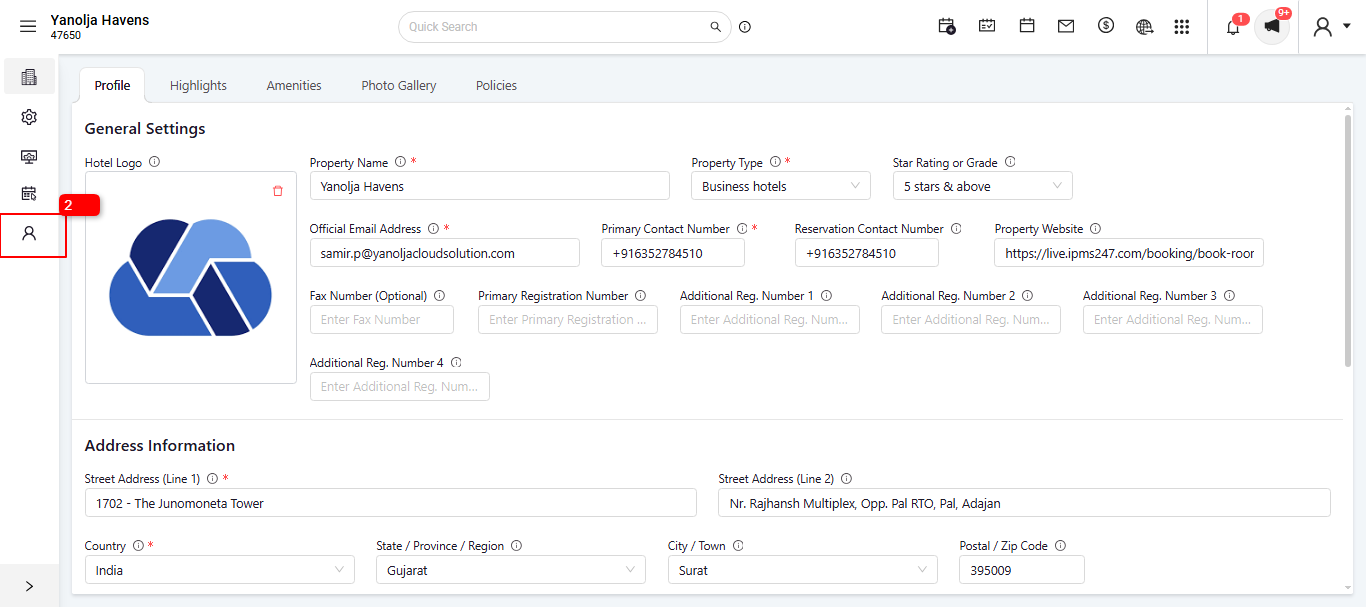Click the Primary Registration Number field

click(568, 320)
